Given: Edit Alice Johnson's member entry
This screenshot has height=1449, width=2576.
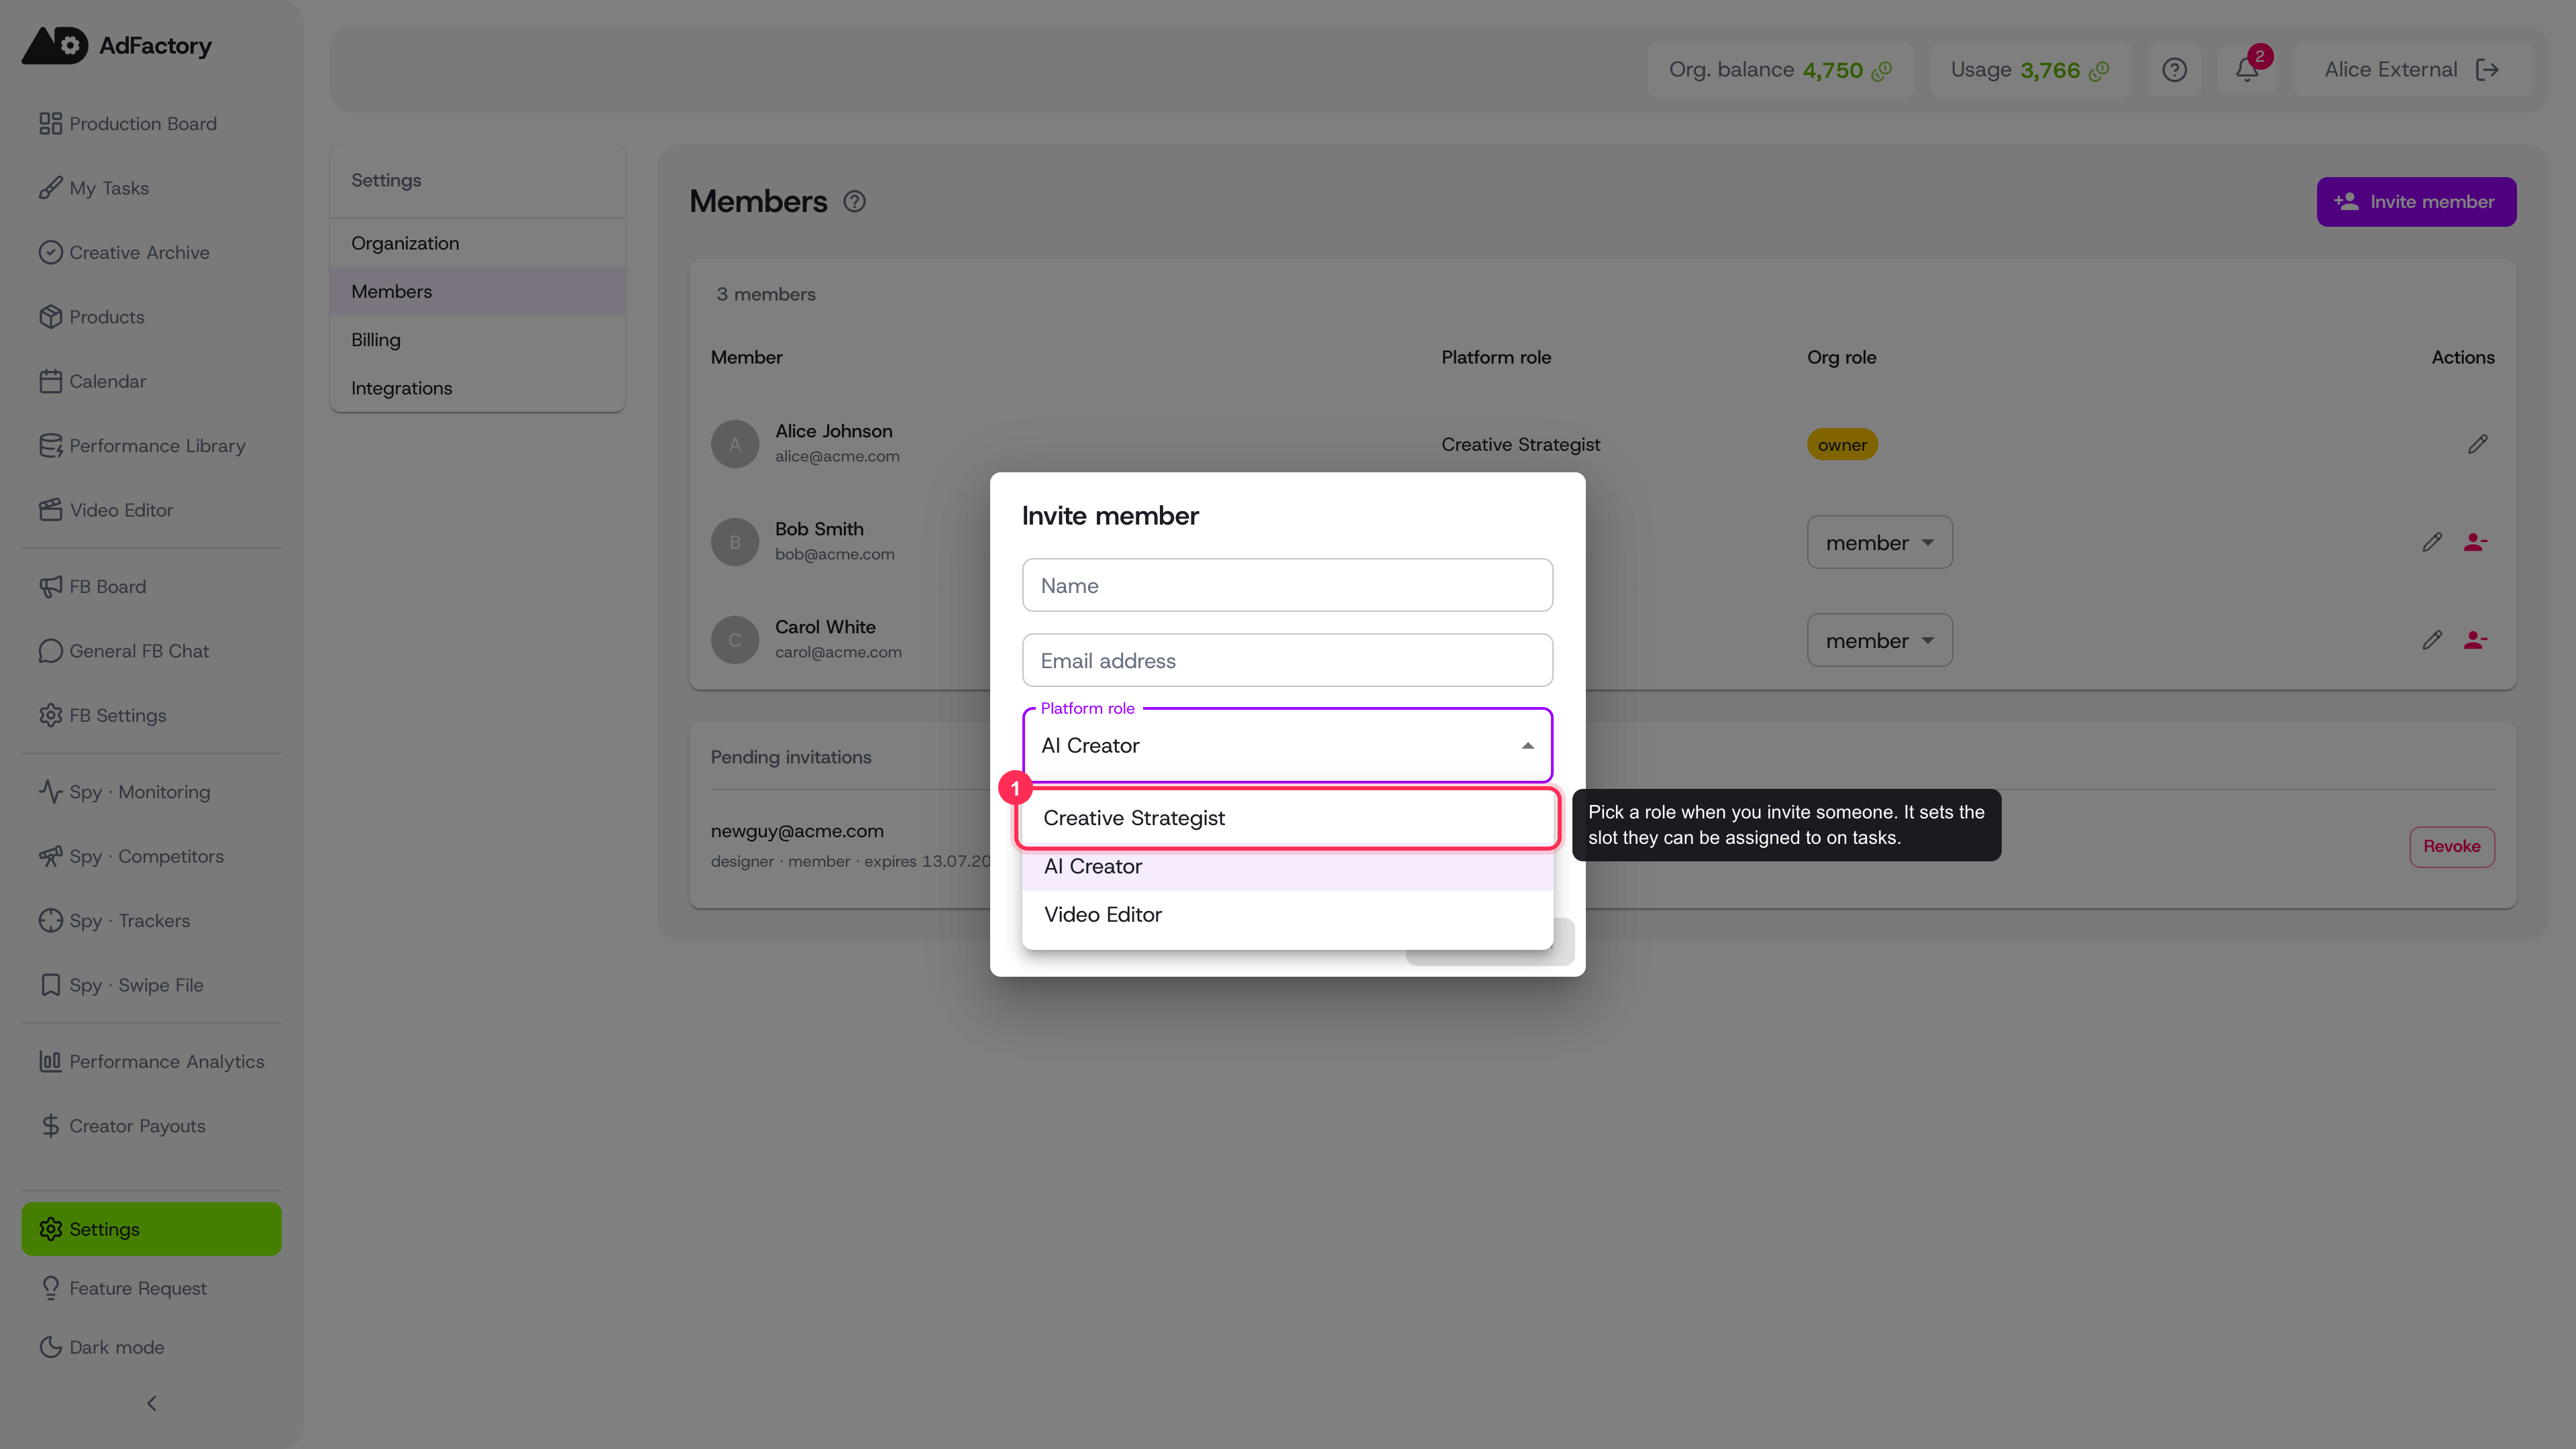Looking at the screenshot, I should (2478, 444).
